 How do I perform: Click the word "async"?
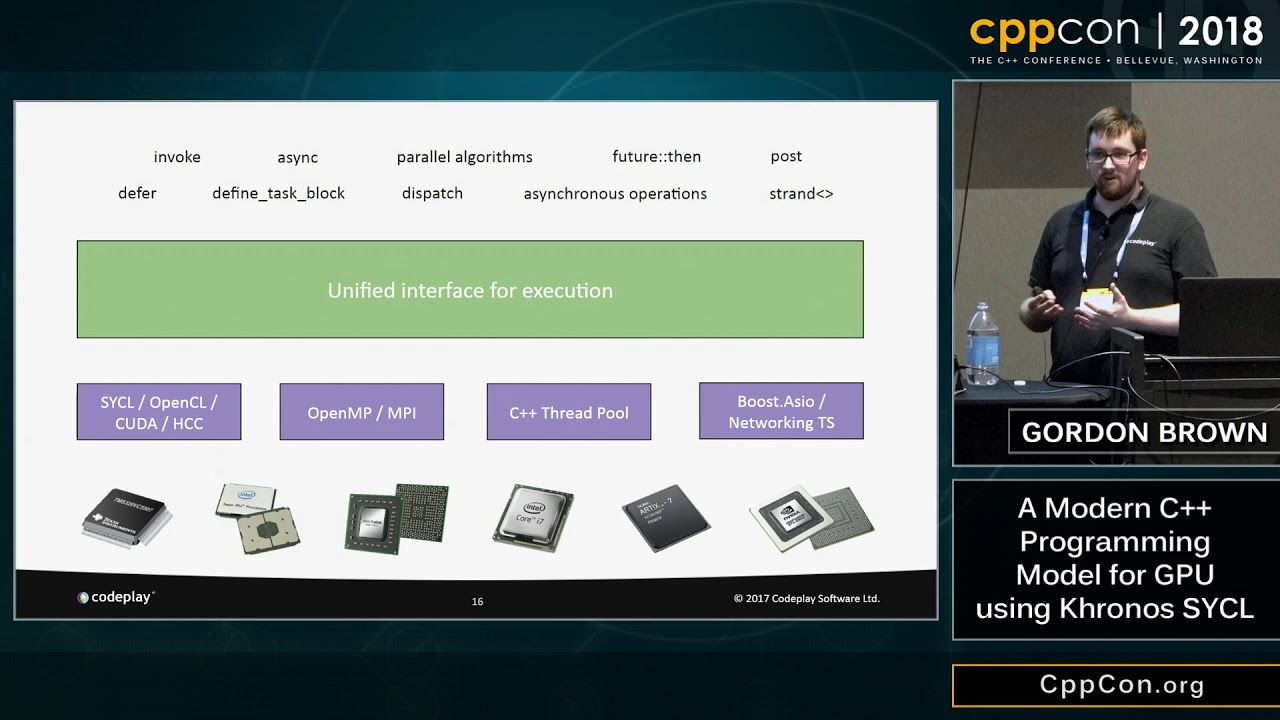tap(298, 158)
